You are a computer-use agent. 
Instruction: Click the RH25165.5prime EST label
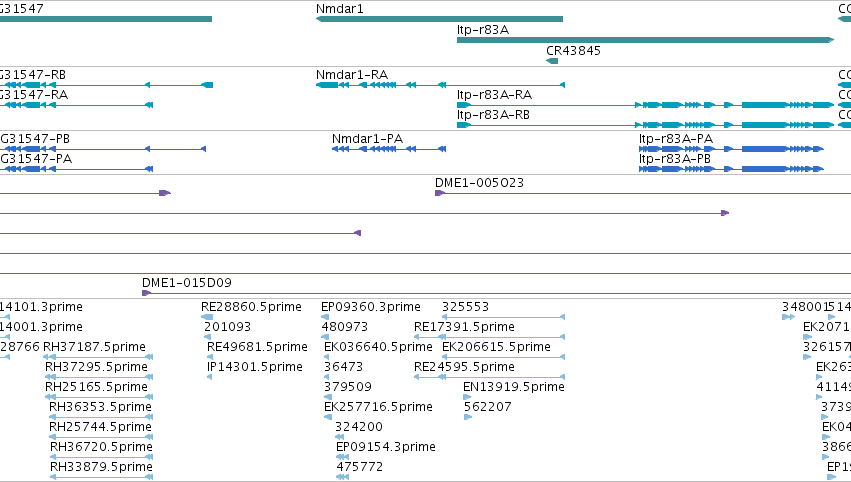pos(96,388)
